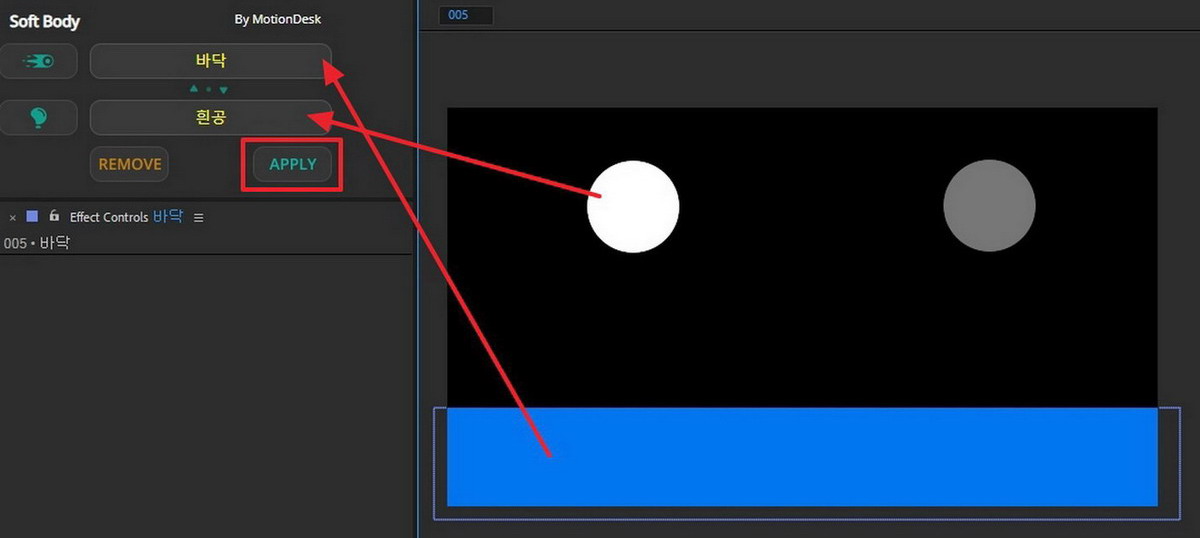1200x538 pixels.
Task: Apply the Soft Body effect
Action: coord(292,164)
